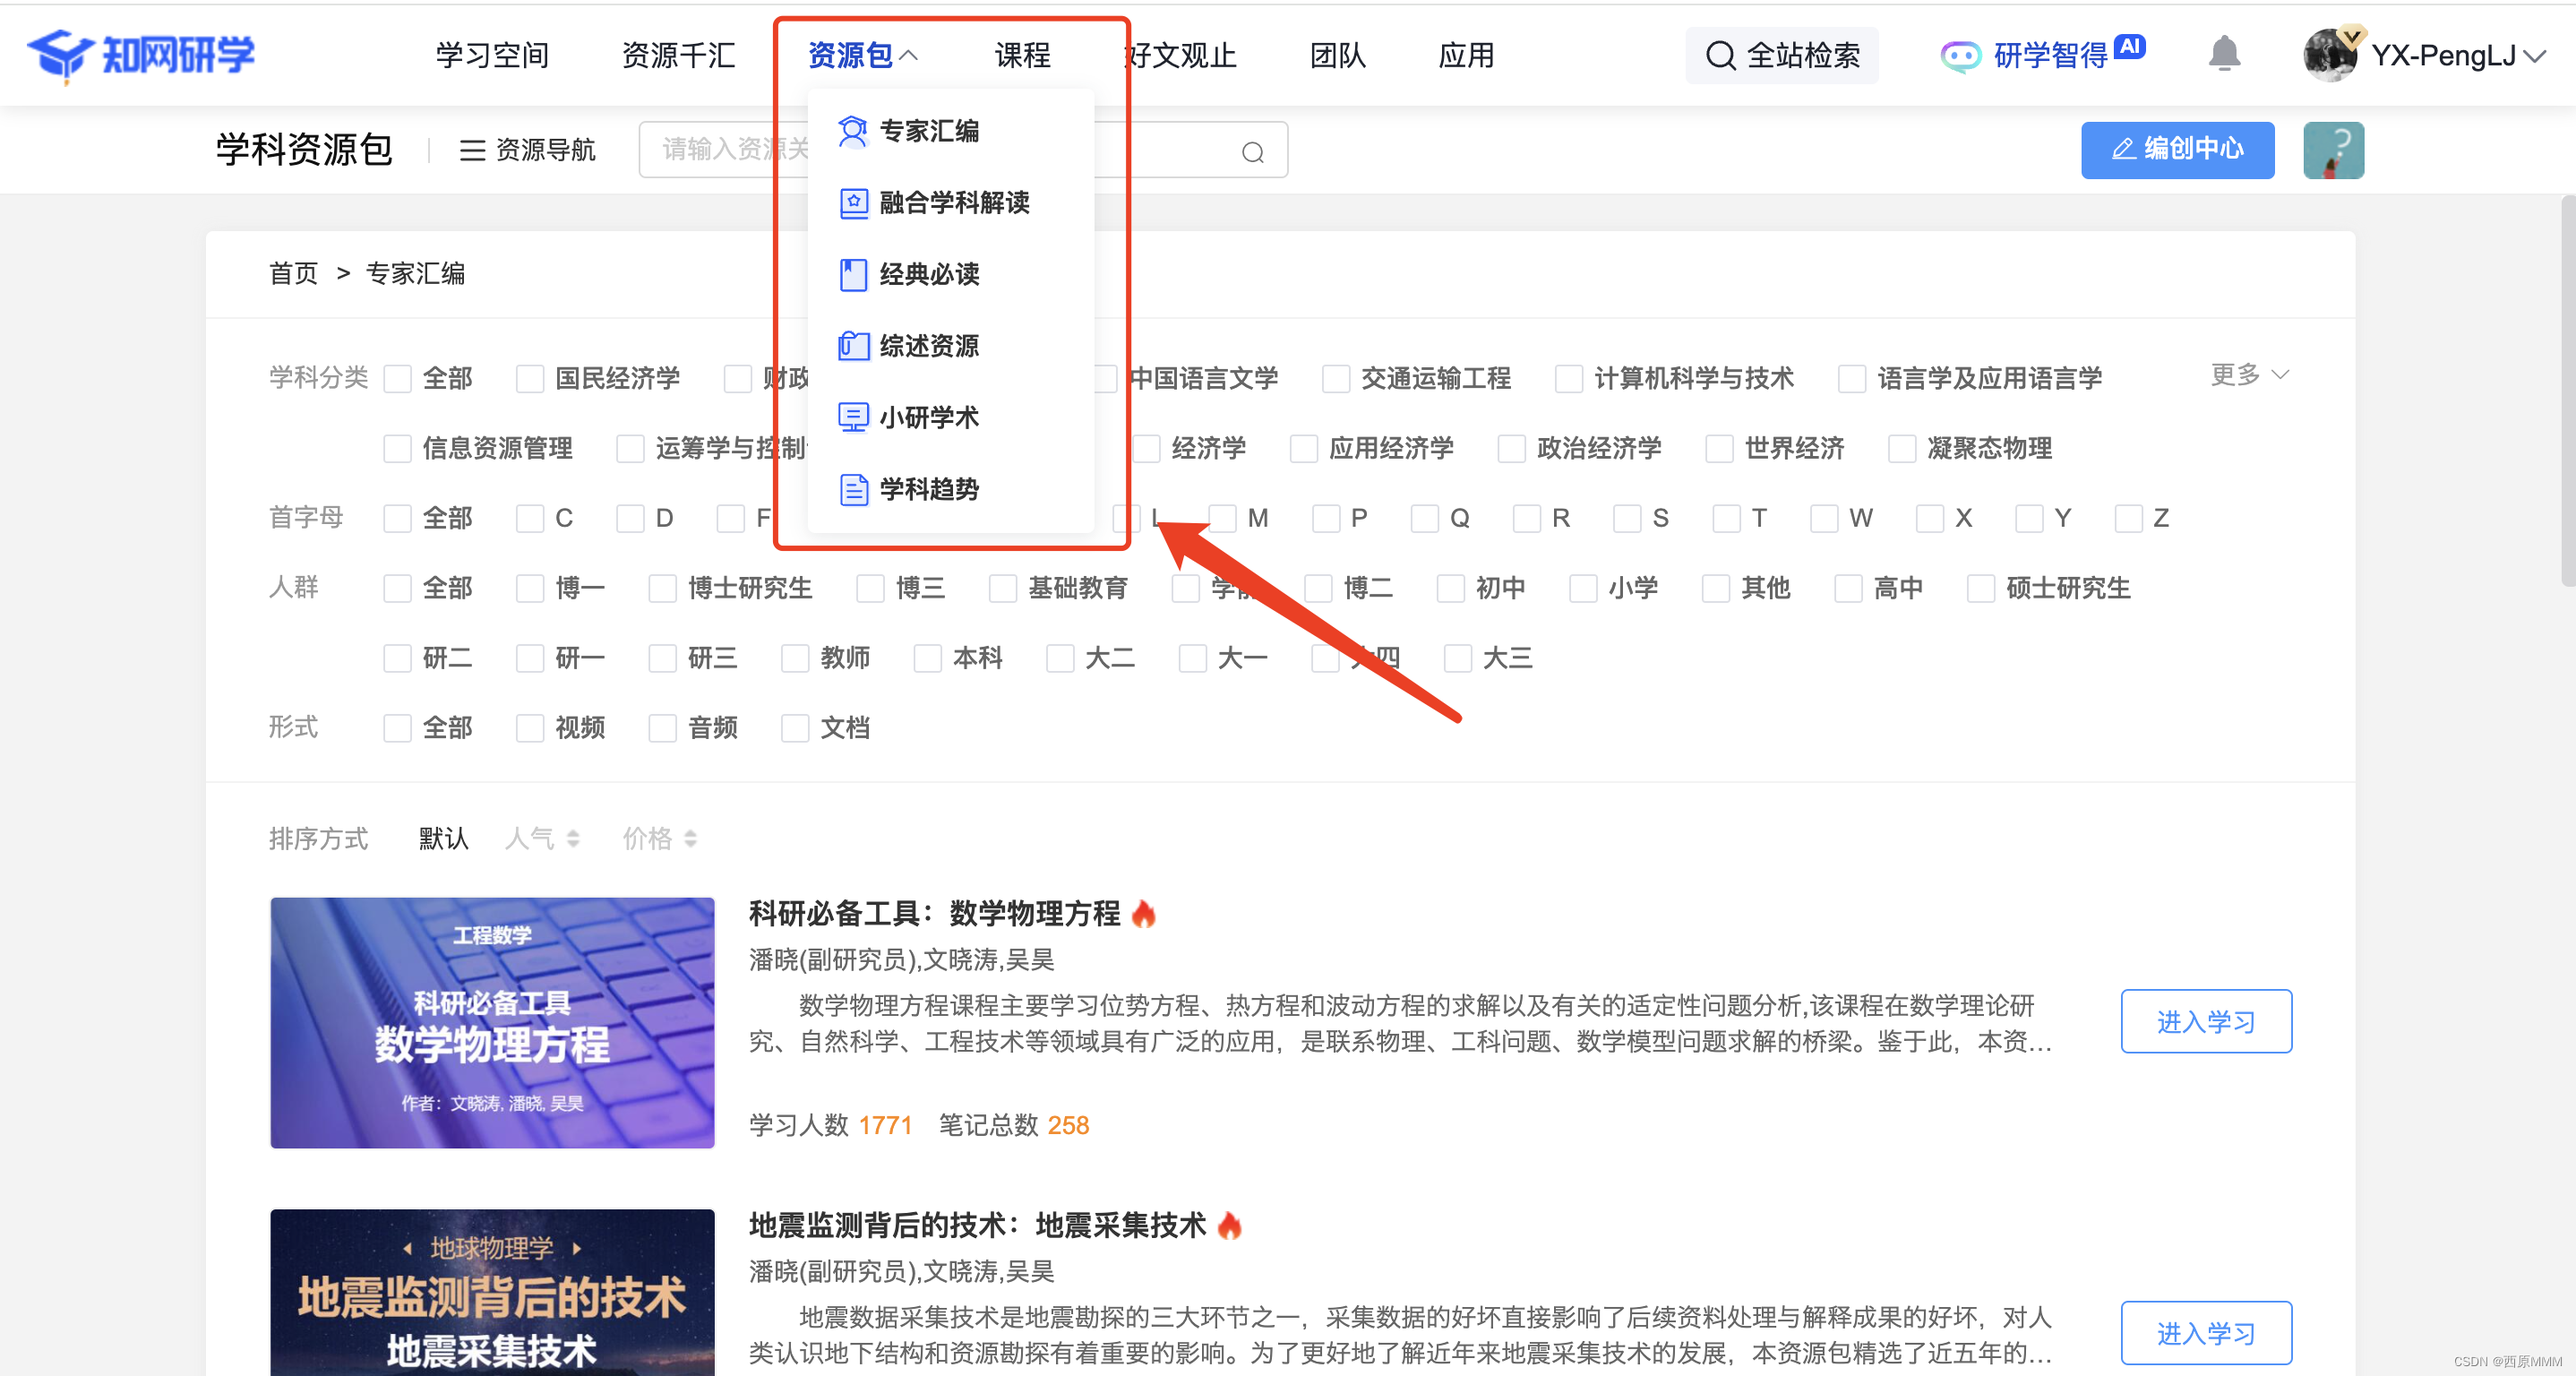
Task: Tick the 视频 format checkbox
Action: (x=530, y=728)
